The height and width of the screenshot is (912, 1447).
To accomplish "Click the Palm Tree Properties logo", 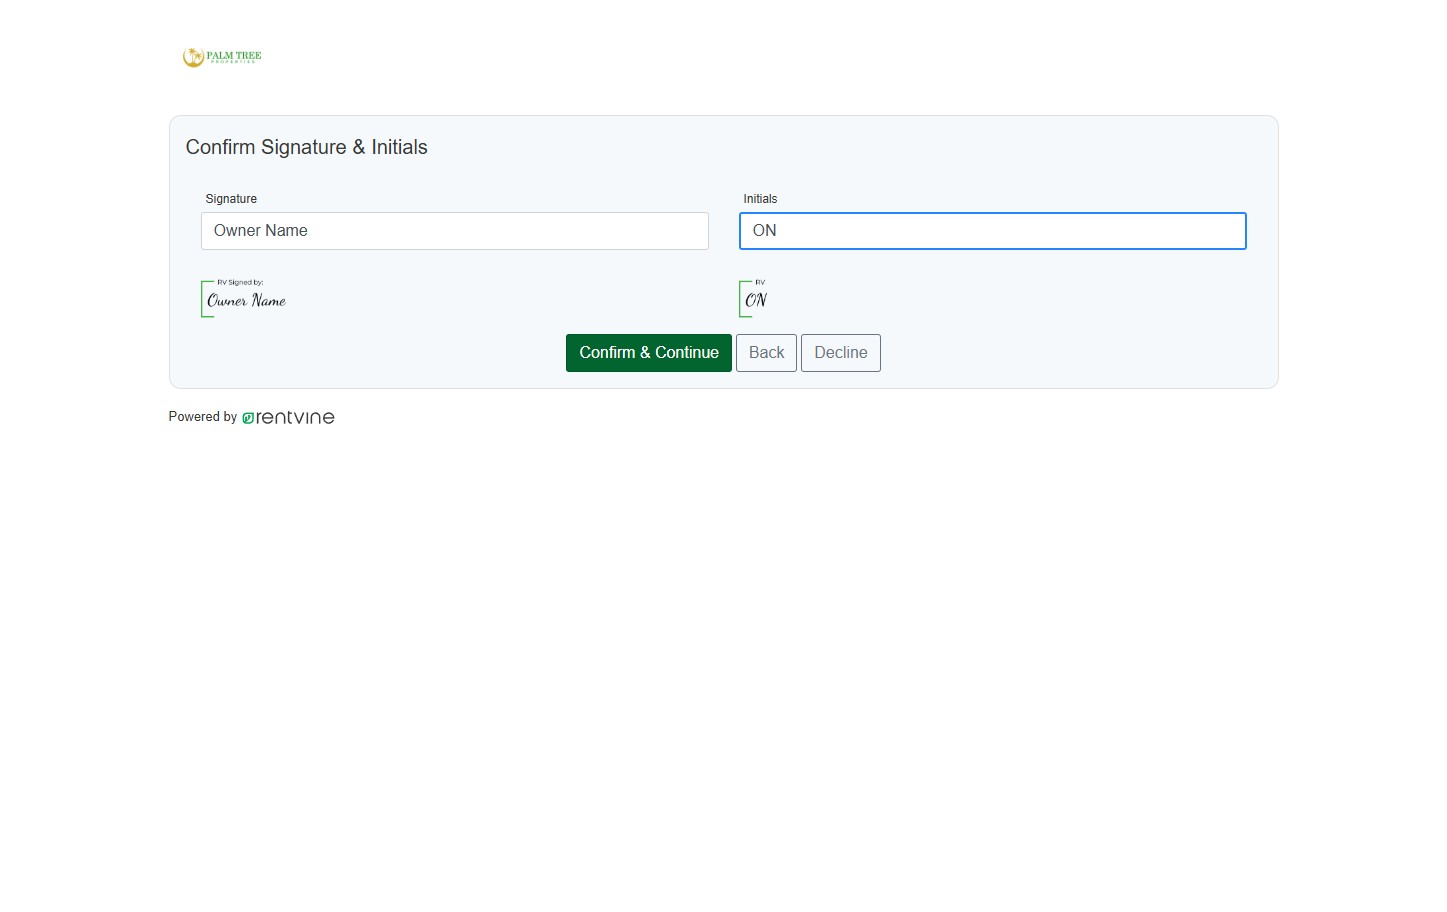I will coord(222,57).
